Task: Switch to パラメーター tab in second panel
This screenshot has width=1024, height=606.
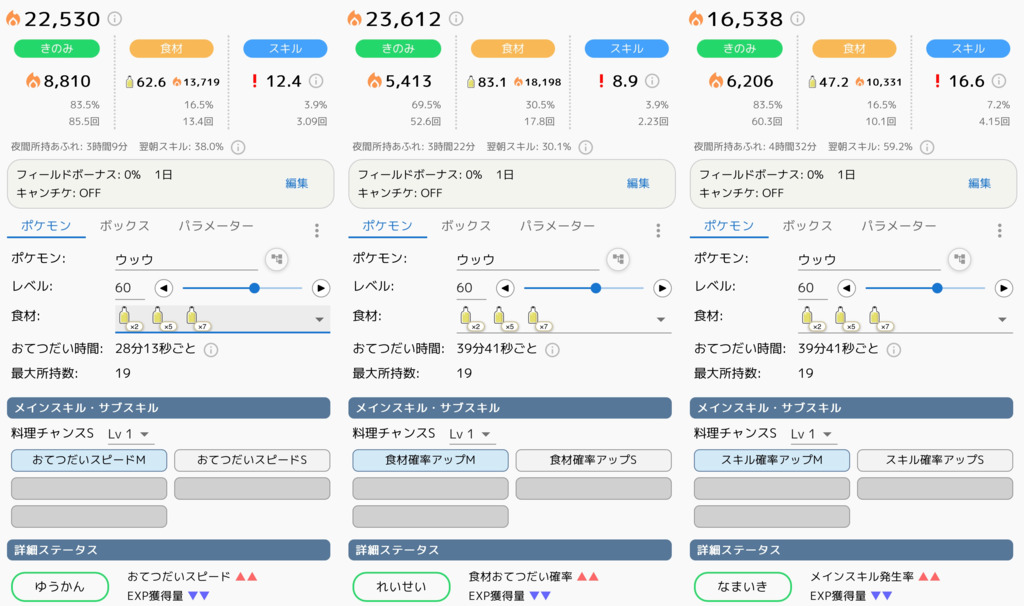Action: [x=558, y=226]
